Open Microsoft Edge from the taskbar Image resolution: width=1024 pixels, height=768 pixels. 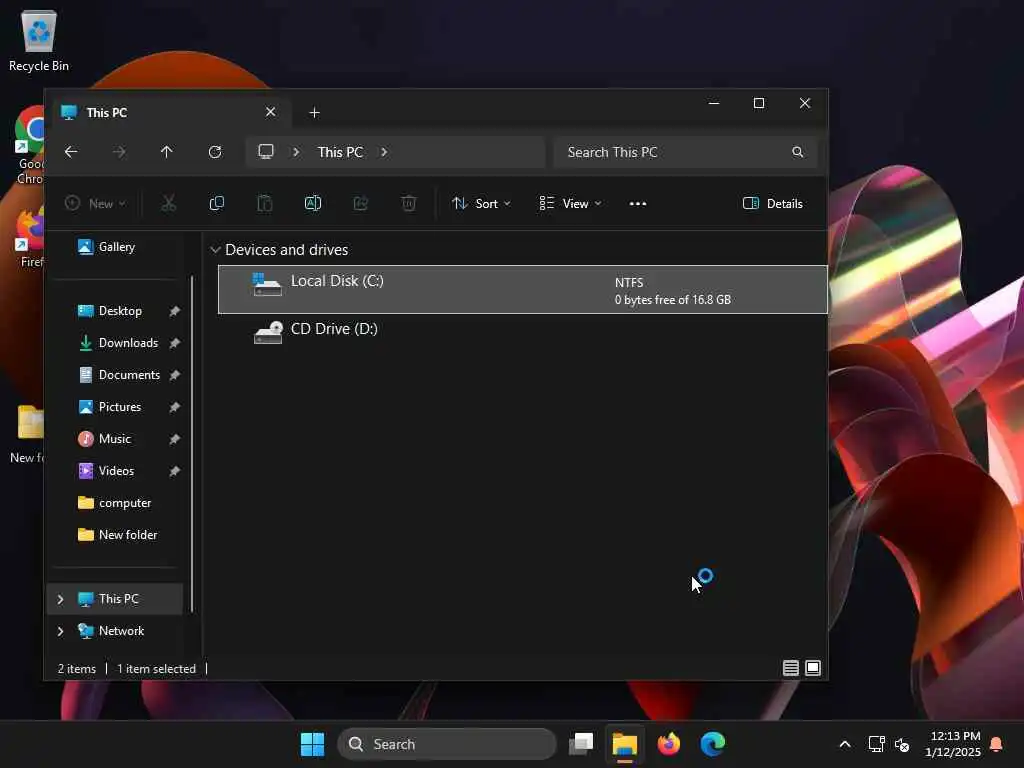click(712, 744)
